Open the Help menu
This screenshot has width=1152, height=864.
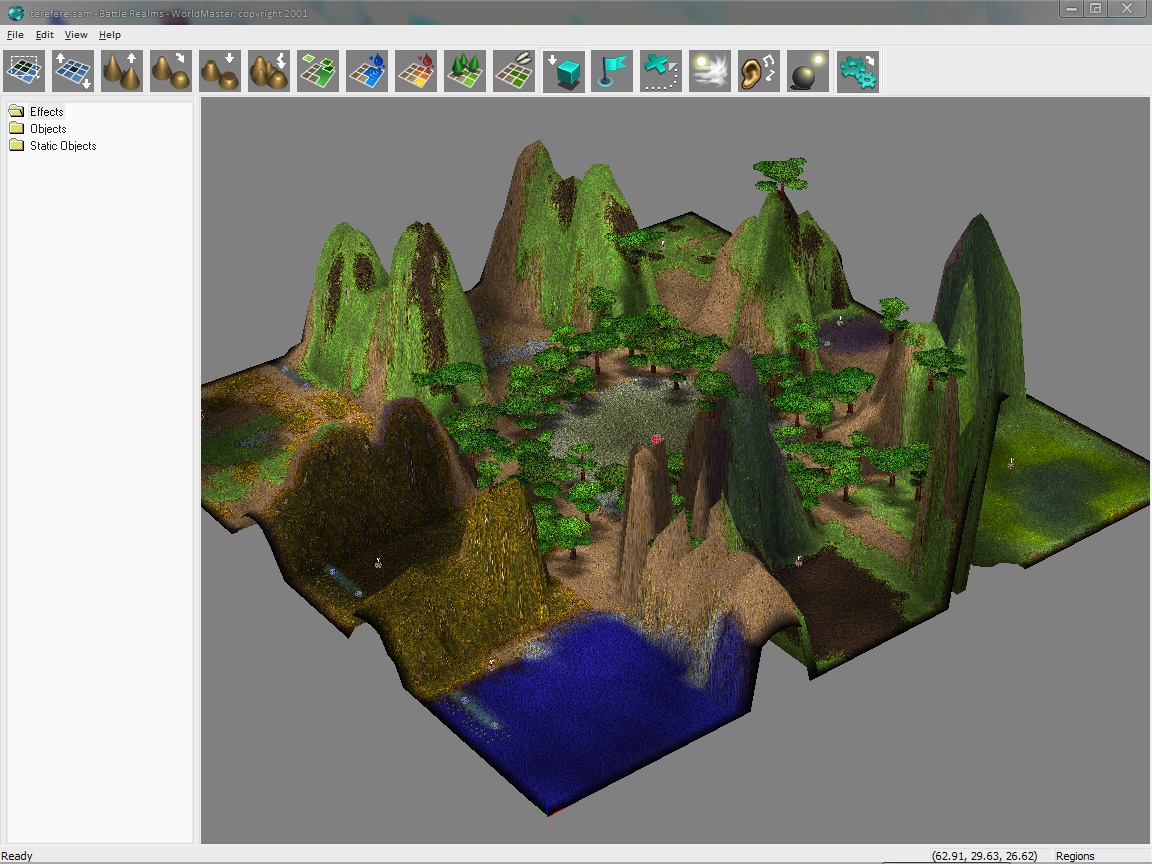click(x=109, y=35)
